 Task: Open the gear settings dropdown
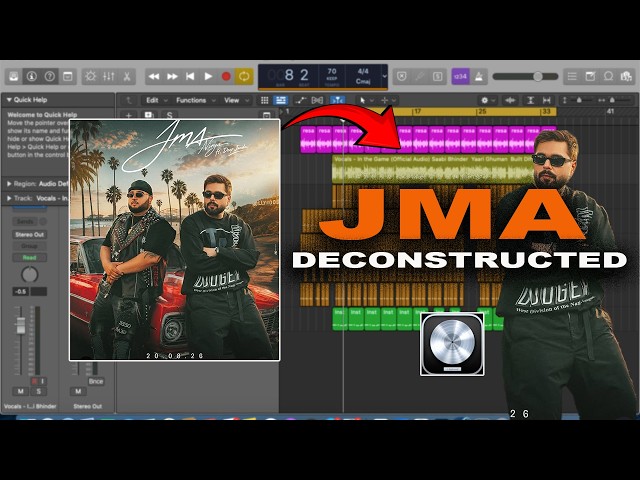[x=487, y=100]
